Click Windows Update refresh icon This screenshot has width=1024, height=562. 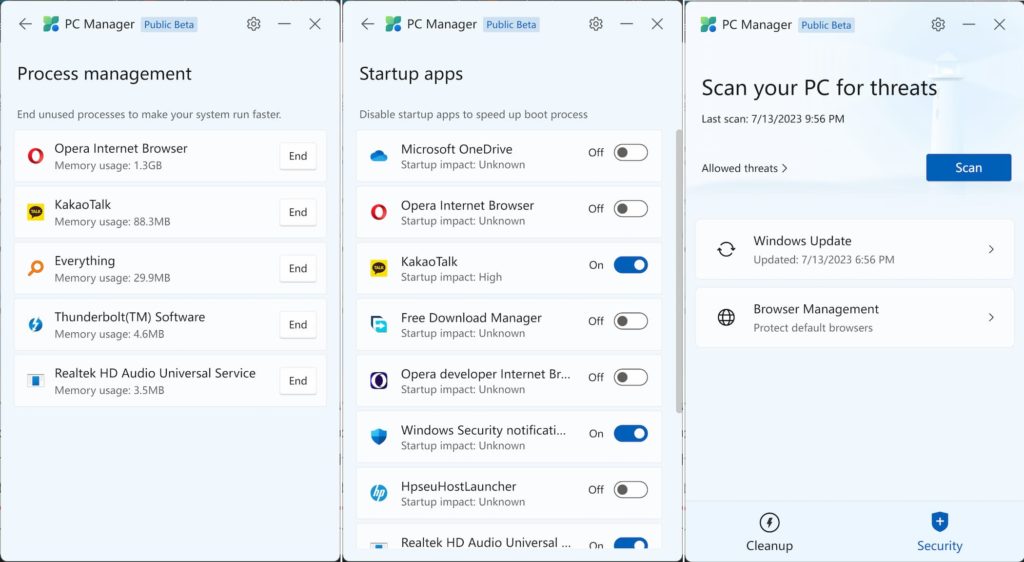pyautogui.click(x=726, y=249)
